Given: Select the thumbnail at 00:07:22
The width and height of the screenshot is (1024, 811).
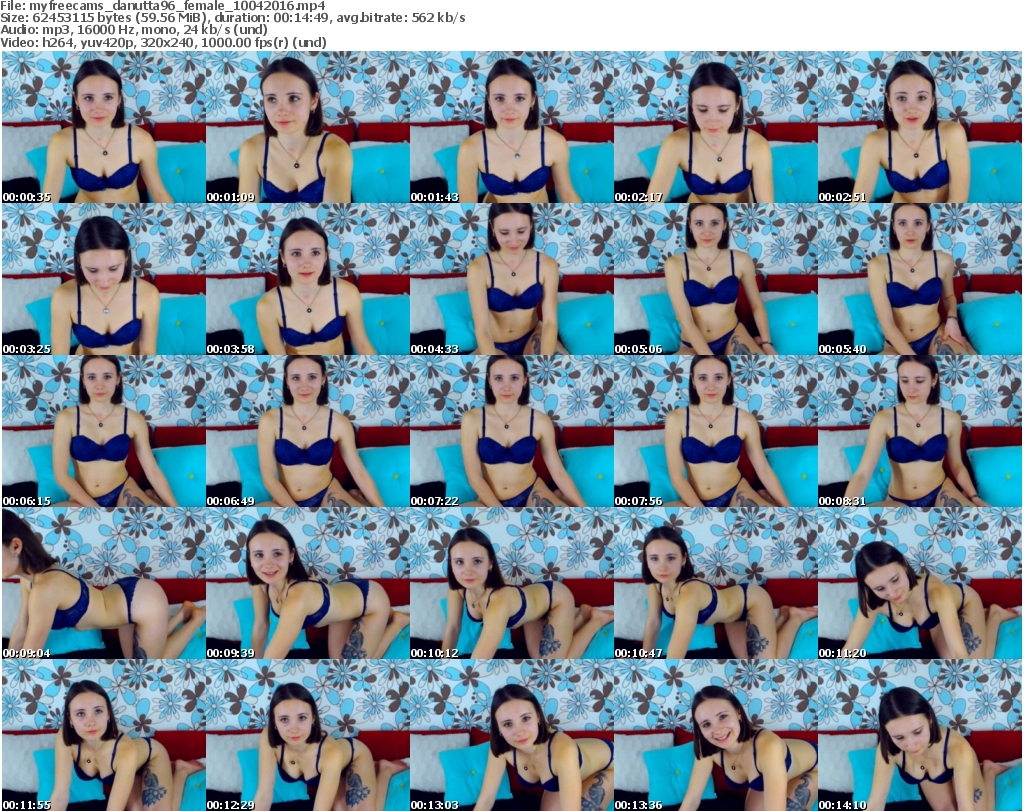Looking at the screenshot, I should coord(511,432).
